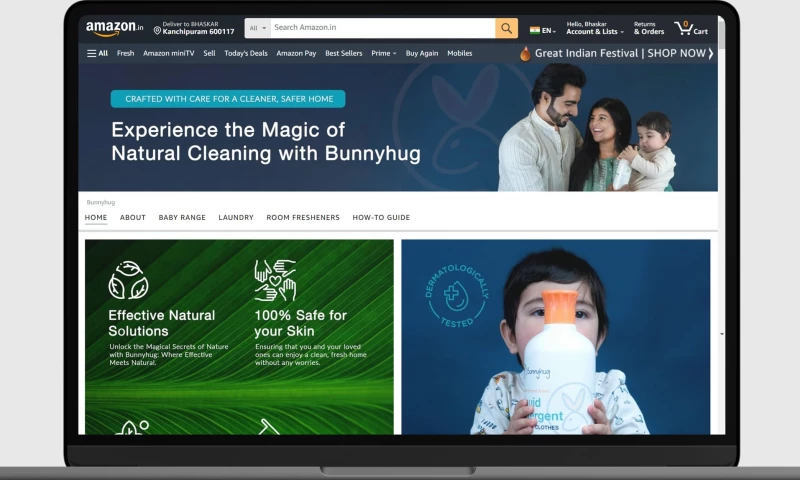Open the shopping cart icon
Screen dimensions: 800x480
pos(683,28)
